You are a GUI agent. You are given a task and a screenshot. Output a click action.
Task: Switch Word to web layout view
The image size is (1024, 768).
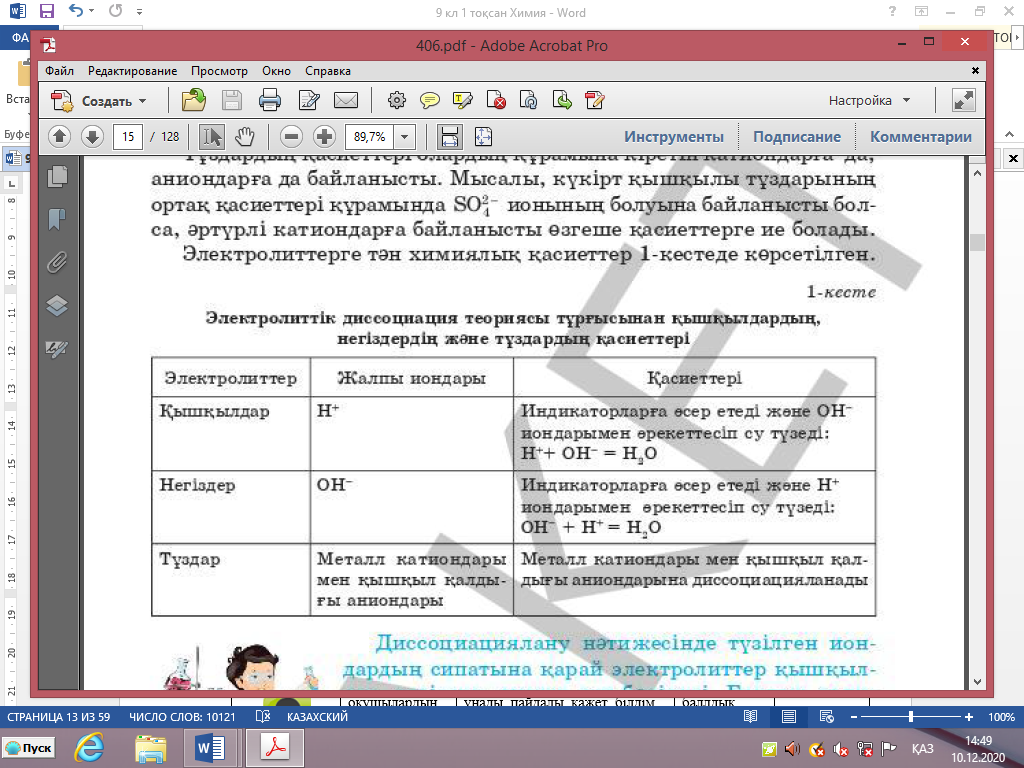pyautogui.click(x=826, y=716)
